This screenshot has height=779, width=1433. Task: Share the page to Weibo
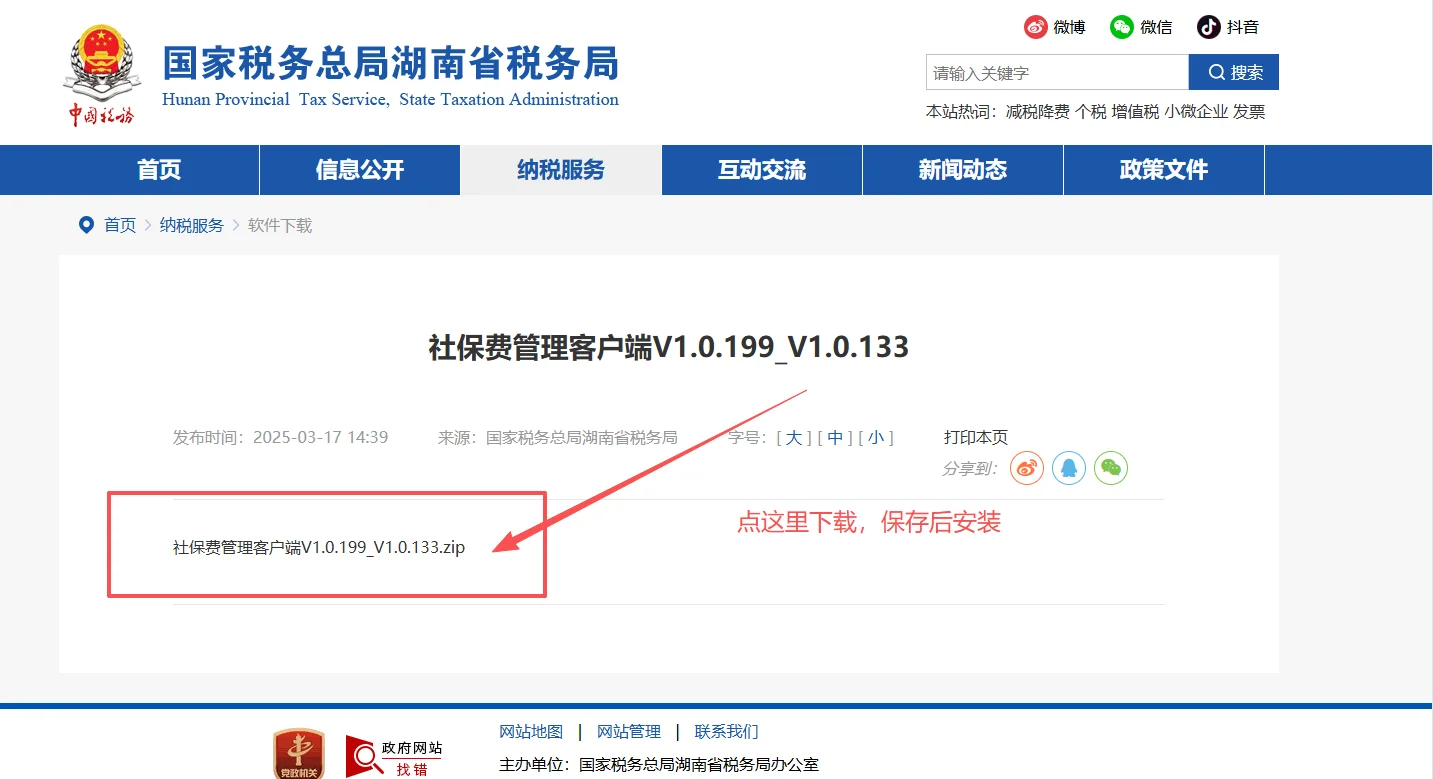(1026, 467)
